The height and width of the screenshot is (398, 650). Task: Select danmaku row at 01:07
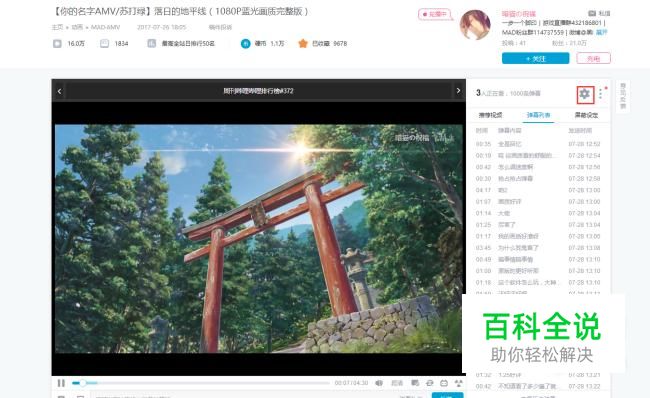[x=538, y=201]
